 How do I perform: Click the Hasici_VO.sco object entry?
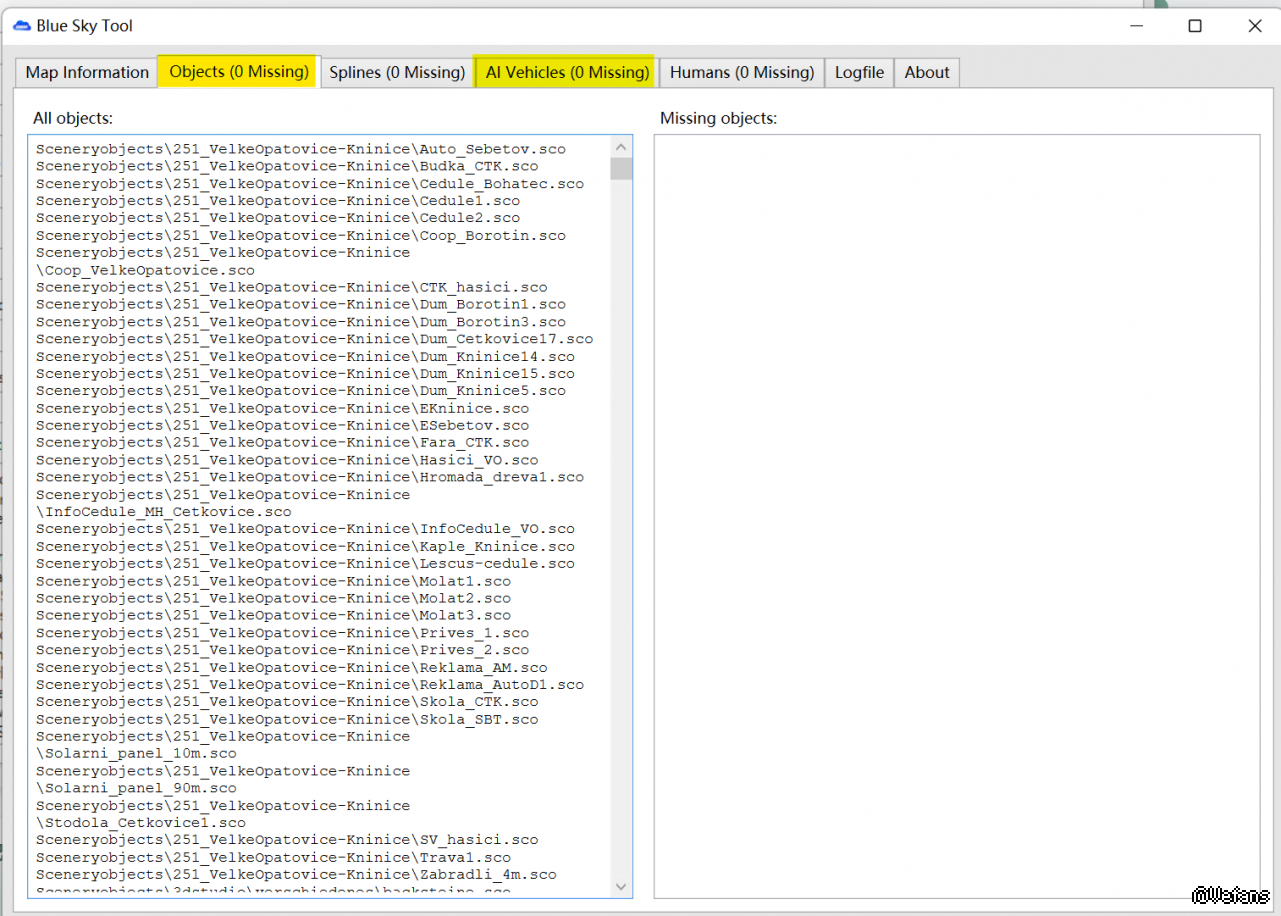pyautogui.click(x=286, y=460)
